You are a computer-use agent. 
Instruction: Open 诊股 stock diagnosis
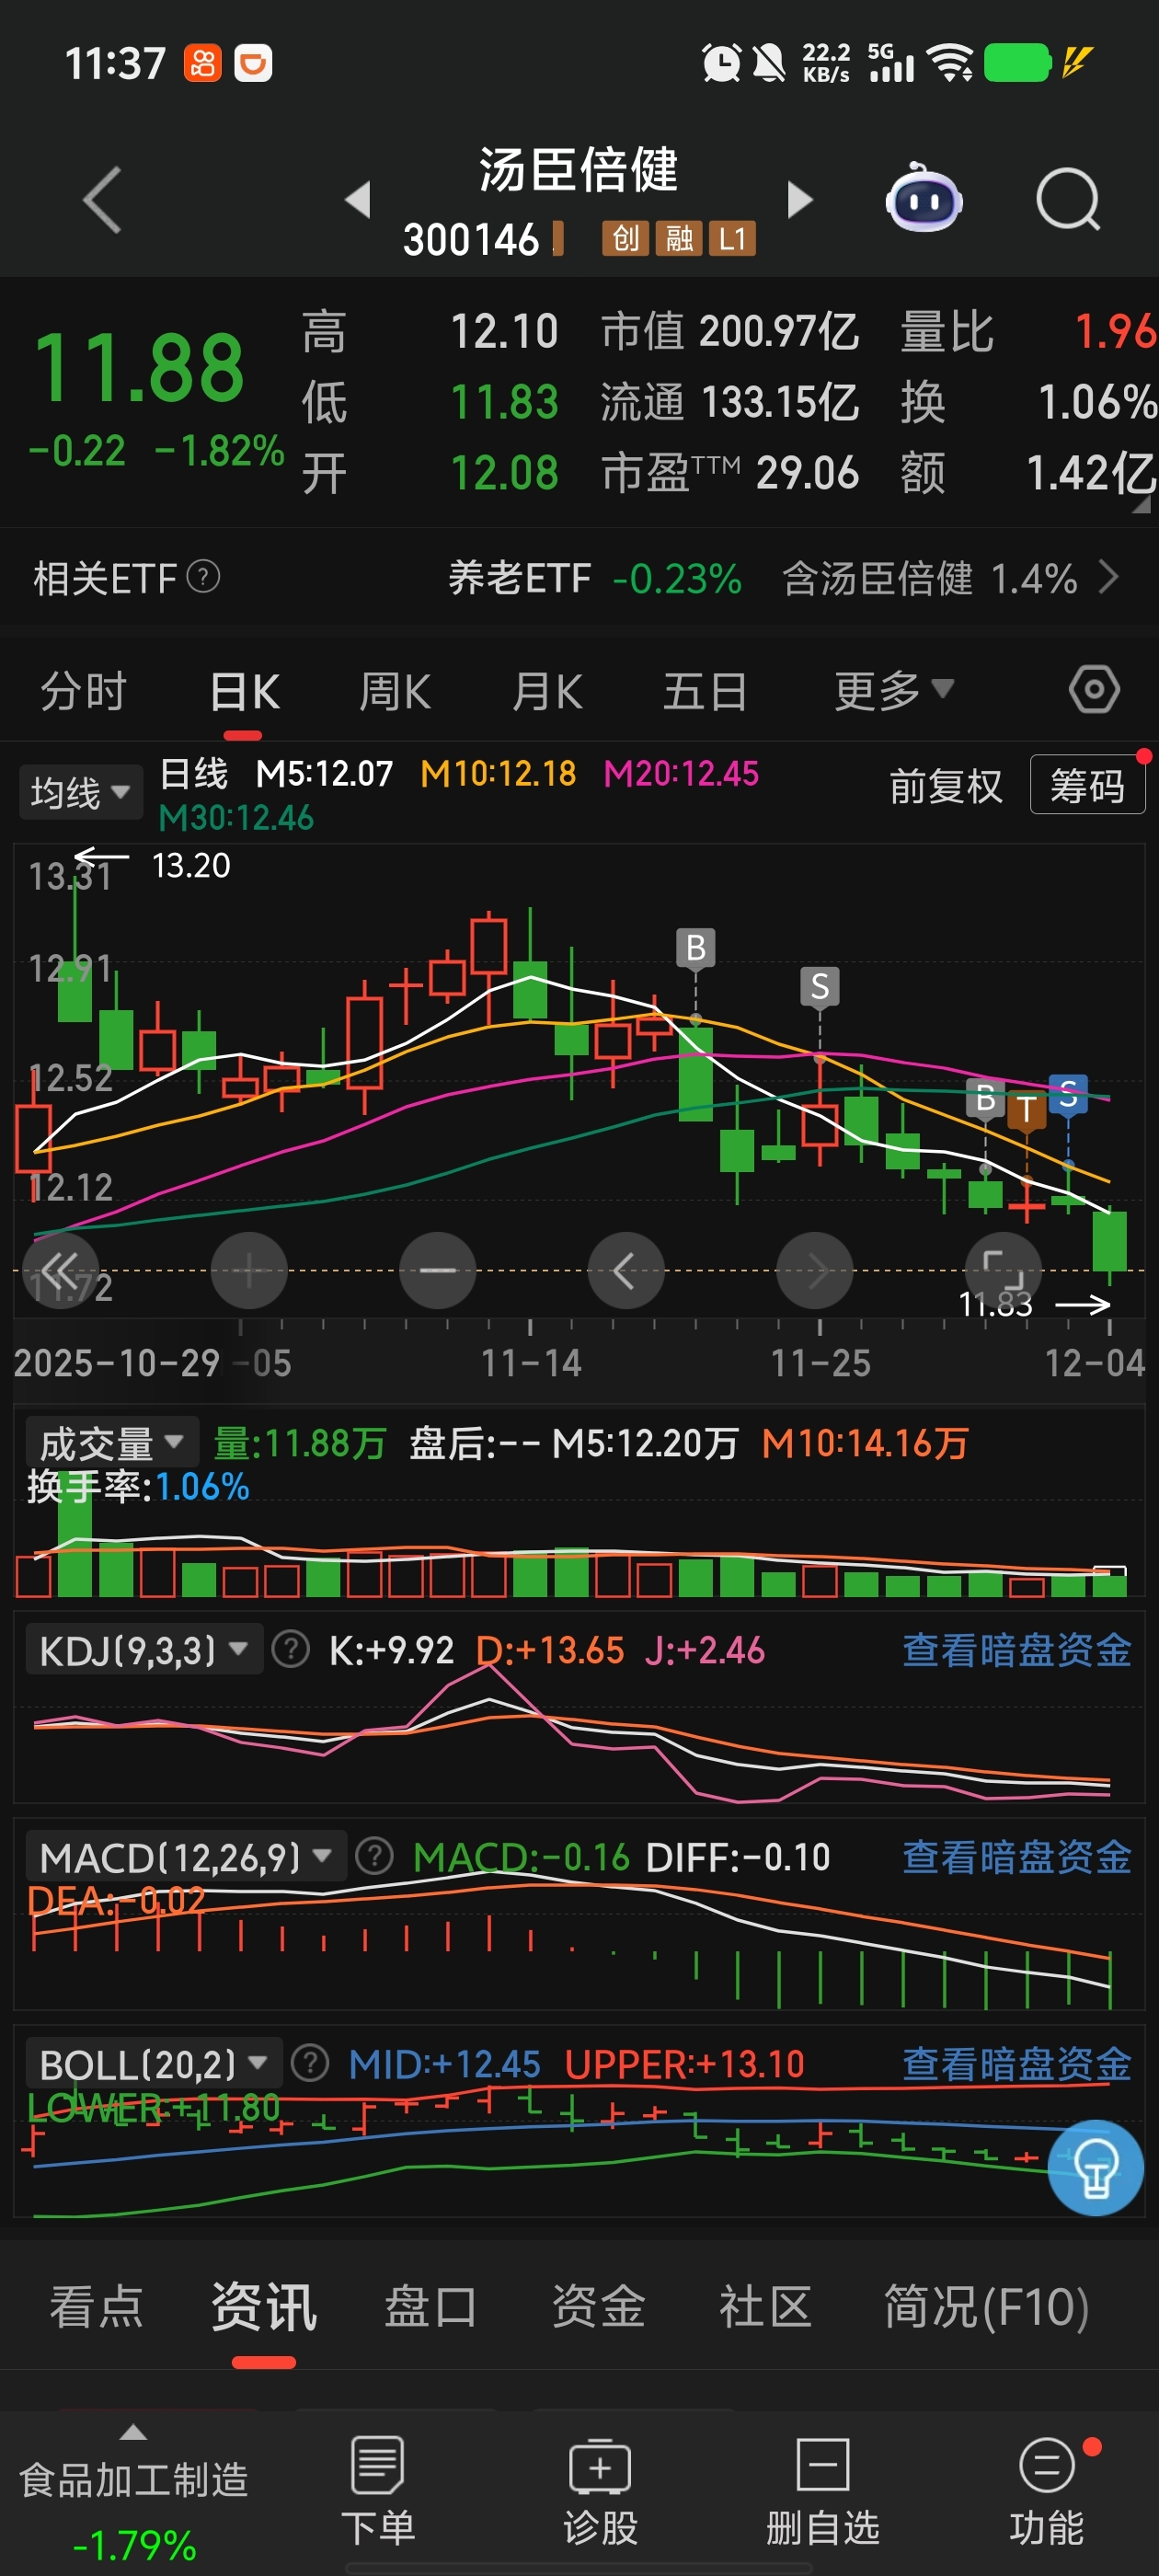(x=600, y=2491)
